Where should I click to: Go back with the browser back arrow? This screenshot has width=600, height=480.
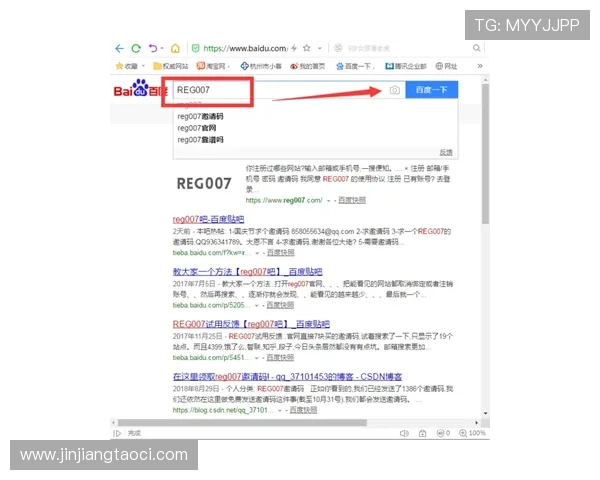click(119, 49)
